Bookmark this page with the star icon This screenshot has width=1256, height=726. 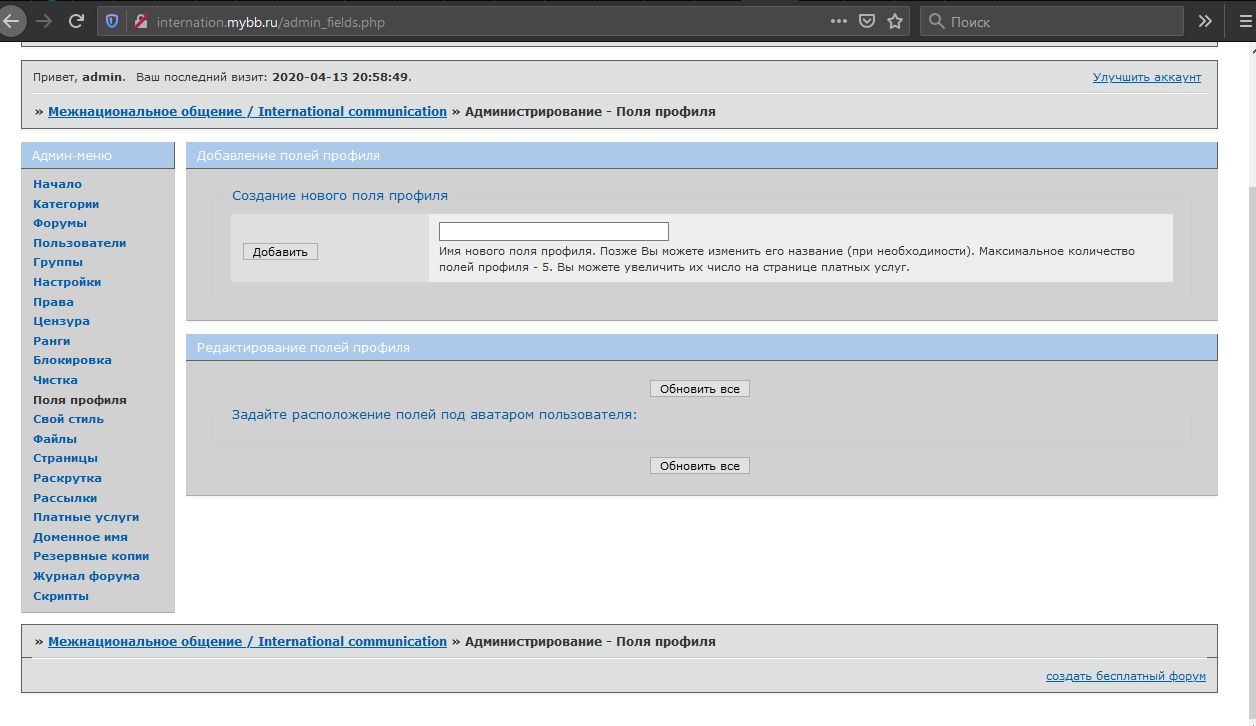click(x=895, y=21)
